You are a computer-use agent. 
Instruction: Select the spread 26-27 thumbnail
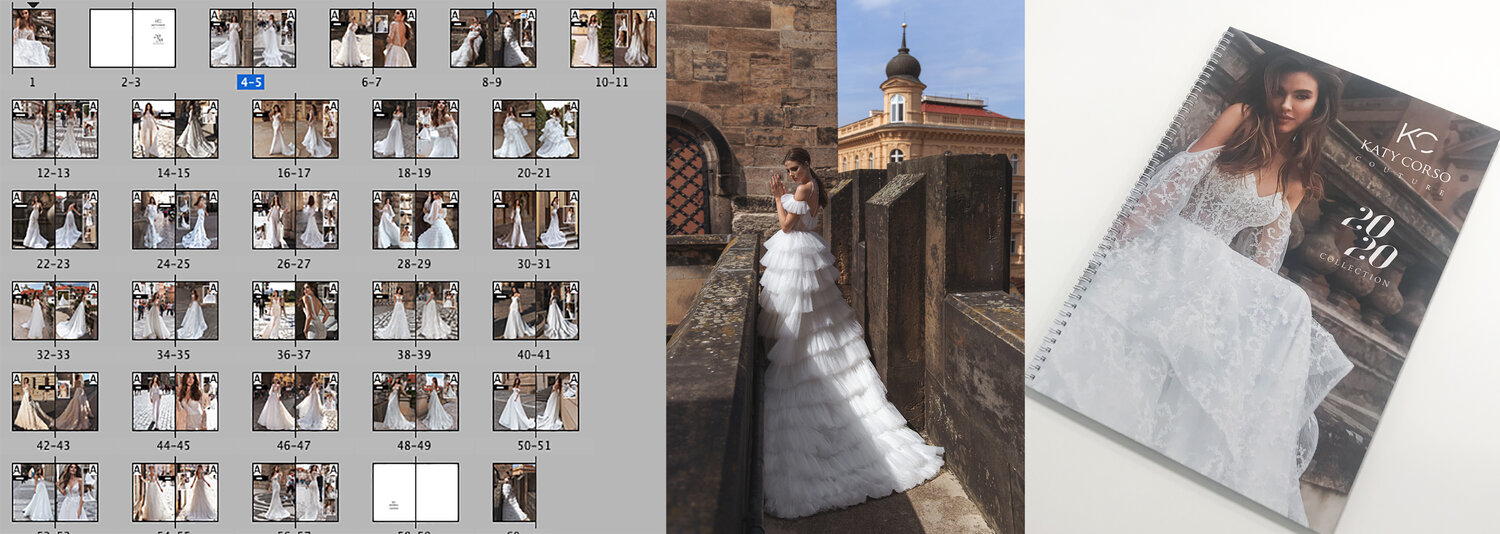point(295,220)
